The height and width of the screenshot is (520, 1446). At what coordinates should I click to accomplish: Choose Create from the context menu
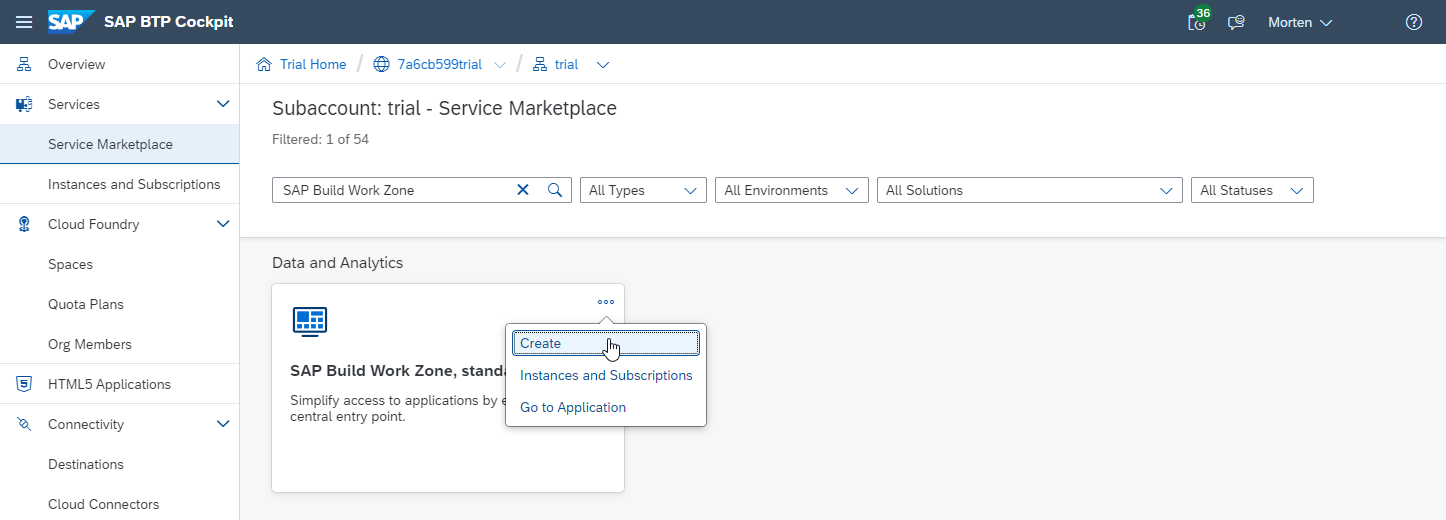click(x=606, y=343)
